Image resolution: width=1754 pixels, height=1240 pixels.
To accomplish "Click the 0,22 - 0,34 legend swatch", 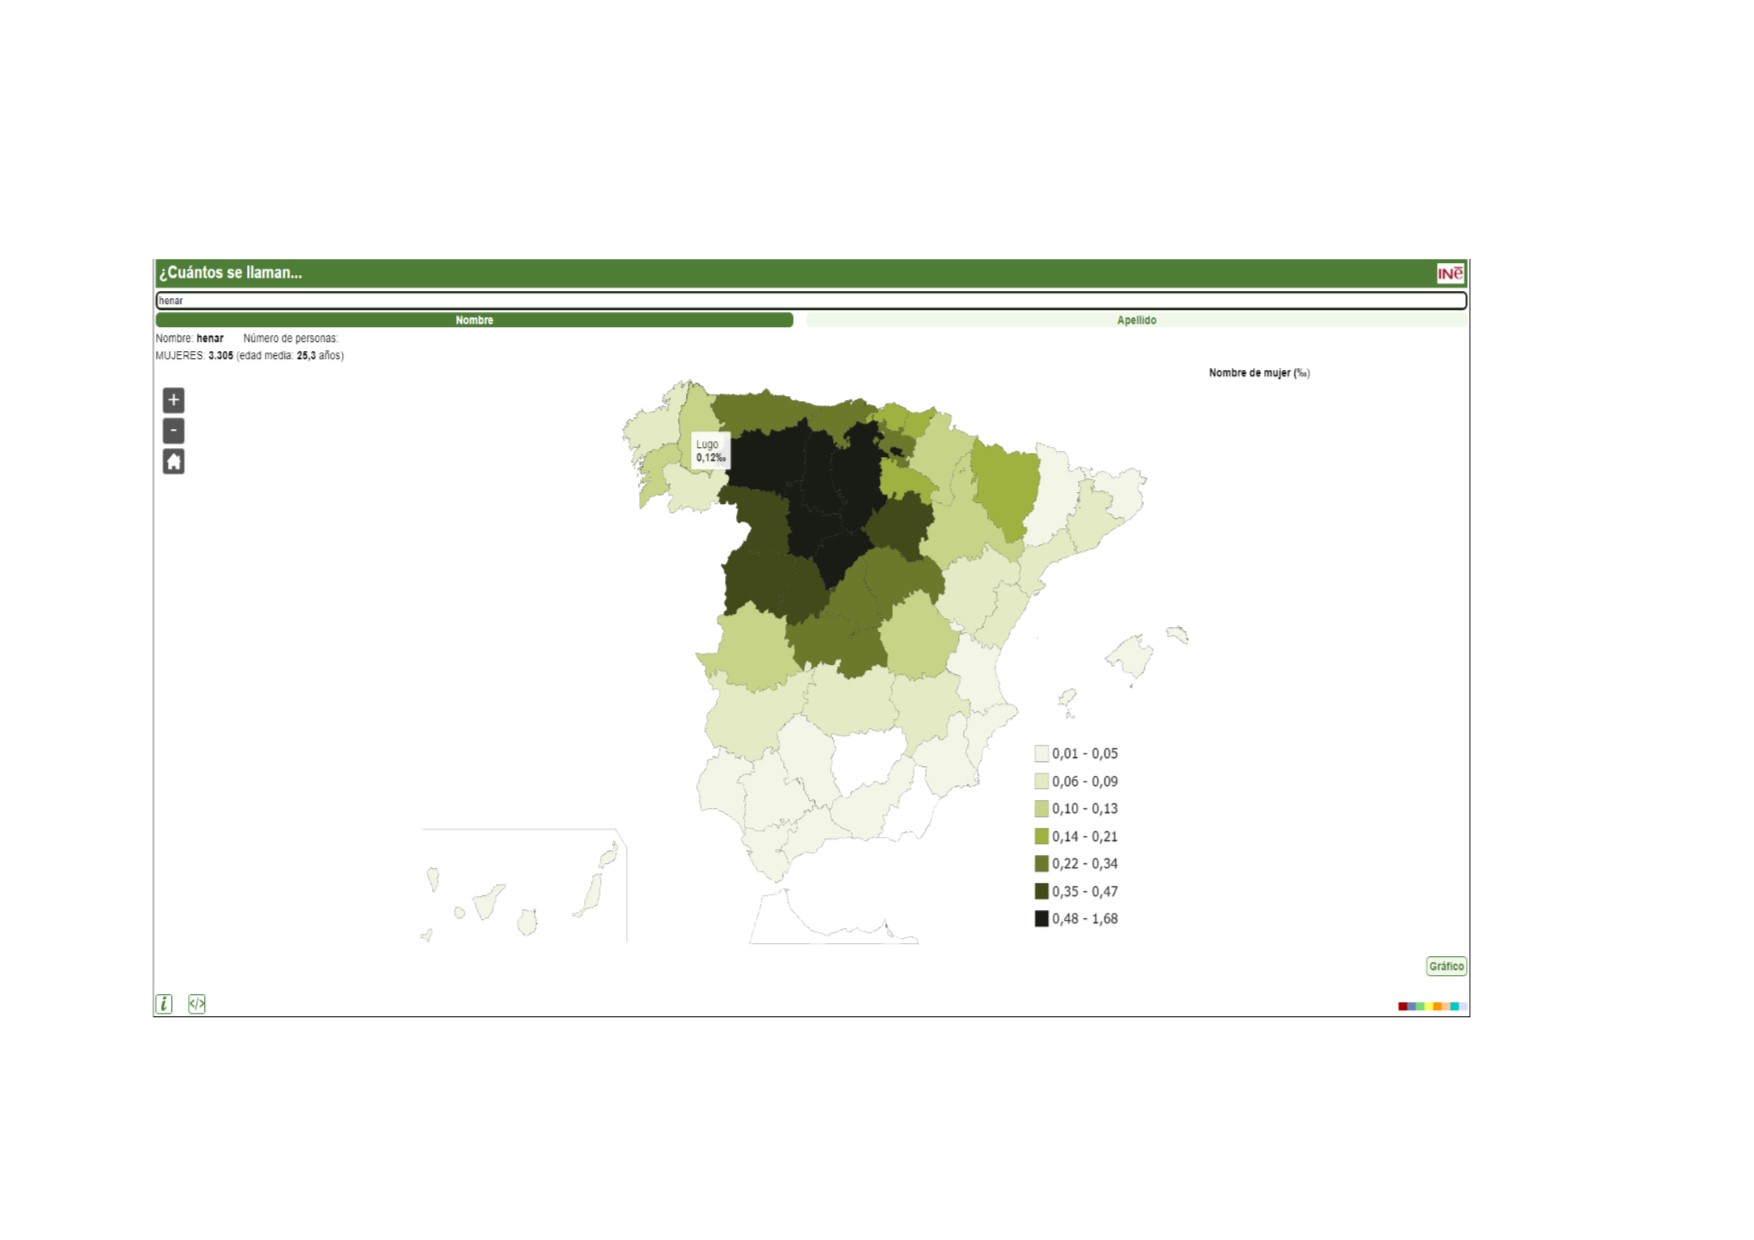I will [x=1041, y=864].
